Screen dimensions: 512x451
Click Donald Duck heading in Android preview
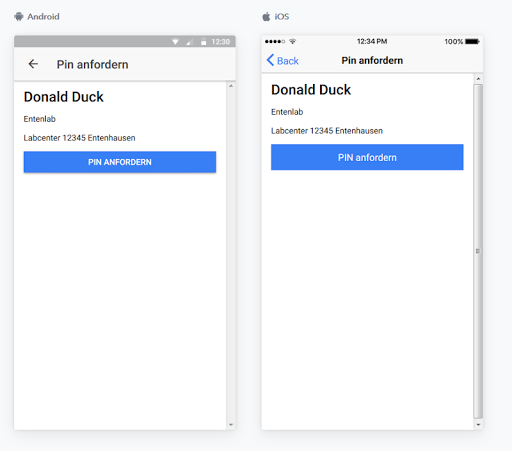[64, 97]
